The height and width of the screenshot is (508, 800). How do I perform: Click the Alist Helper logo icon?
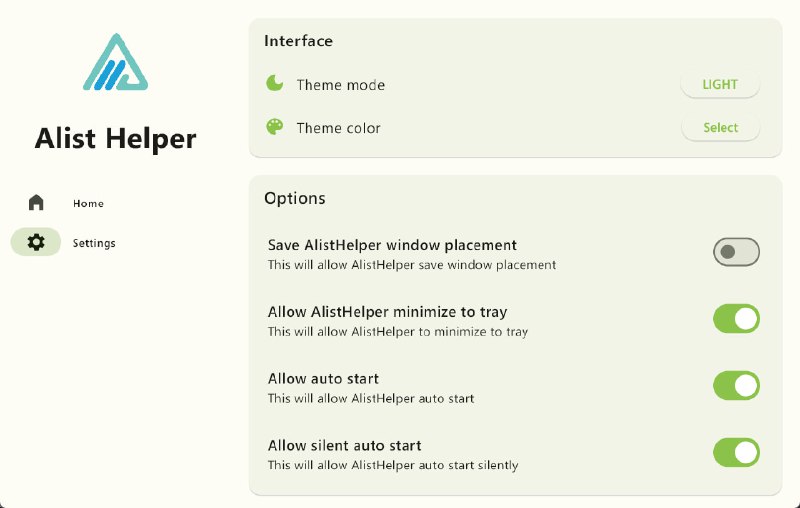click(x=116, y=63)
